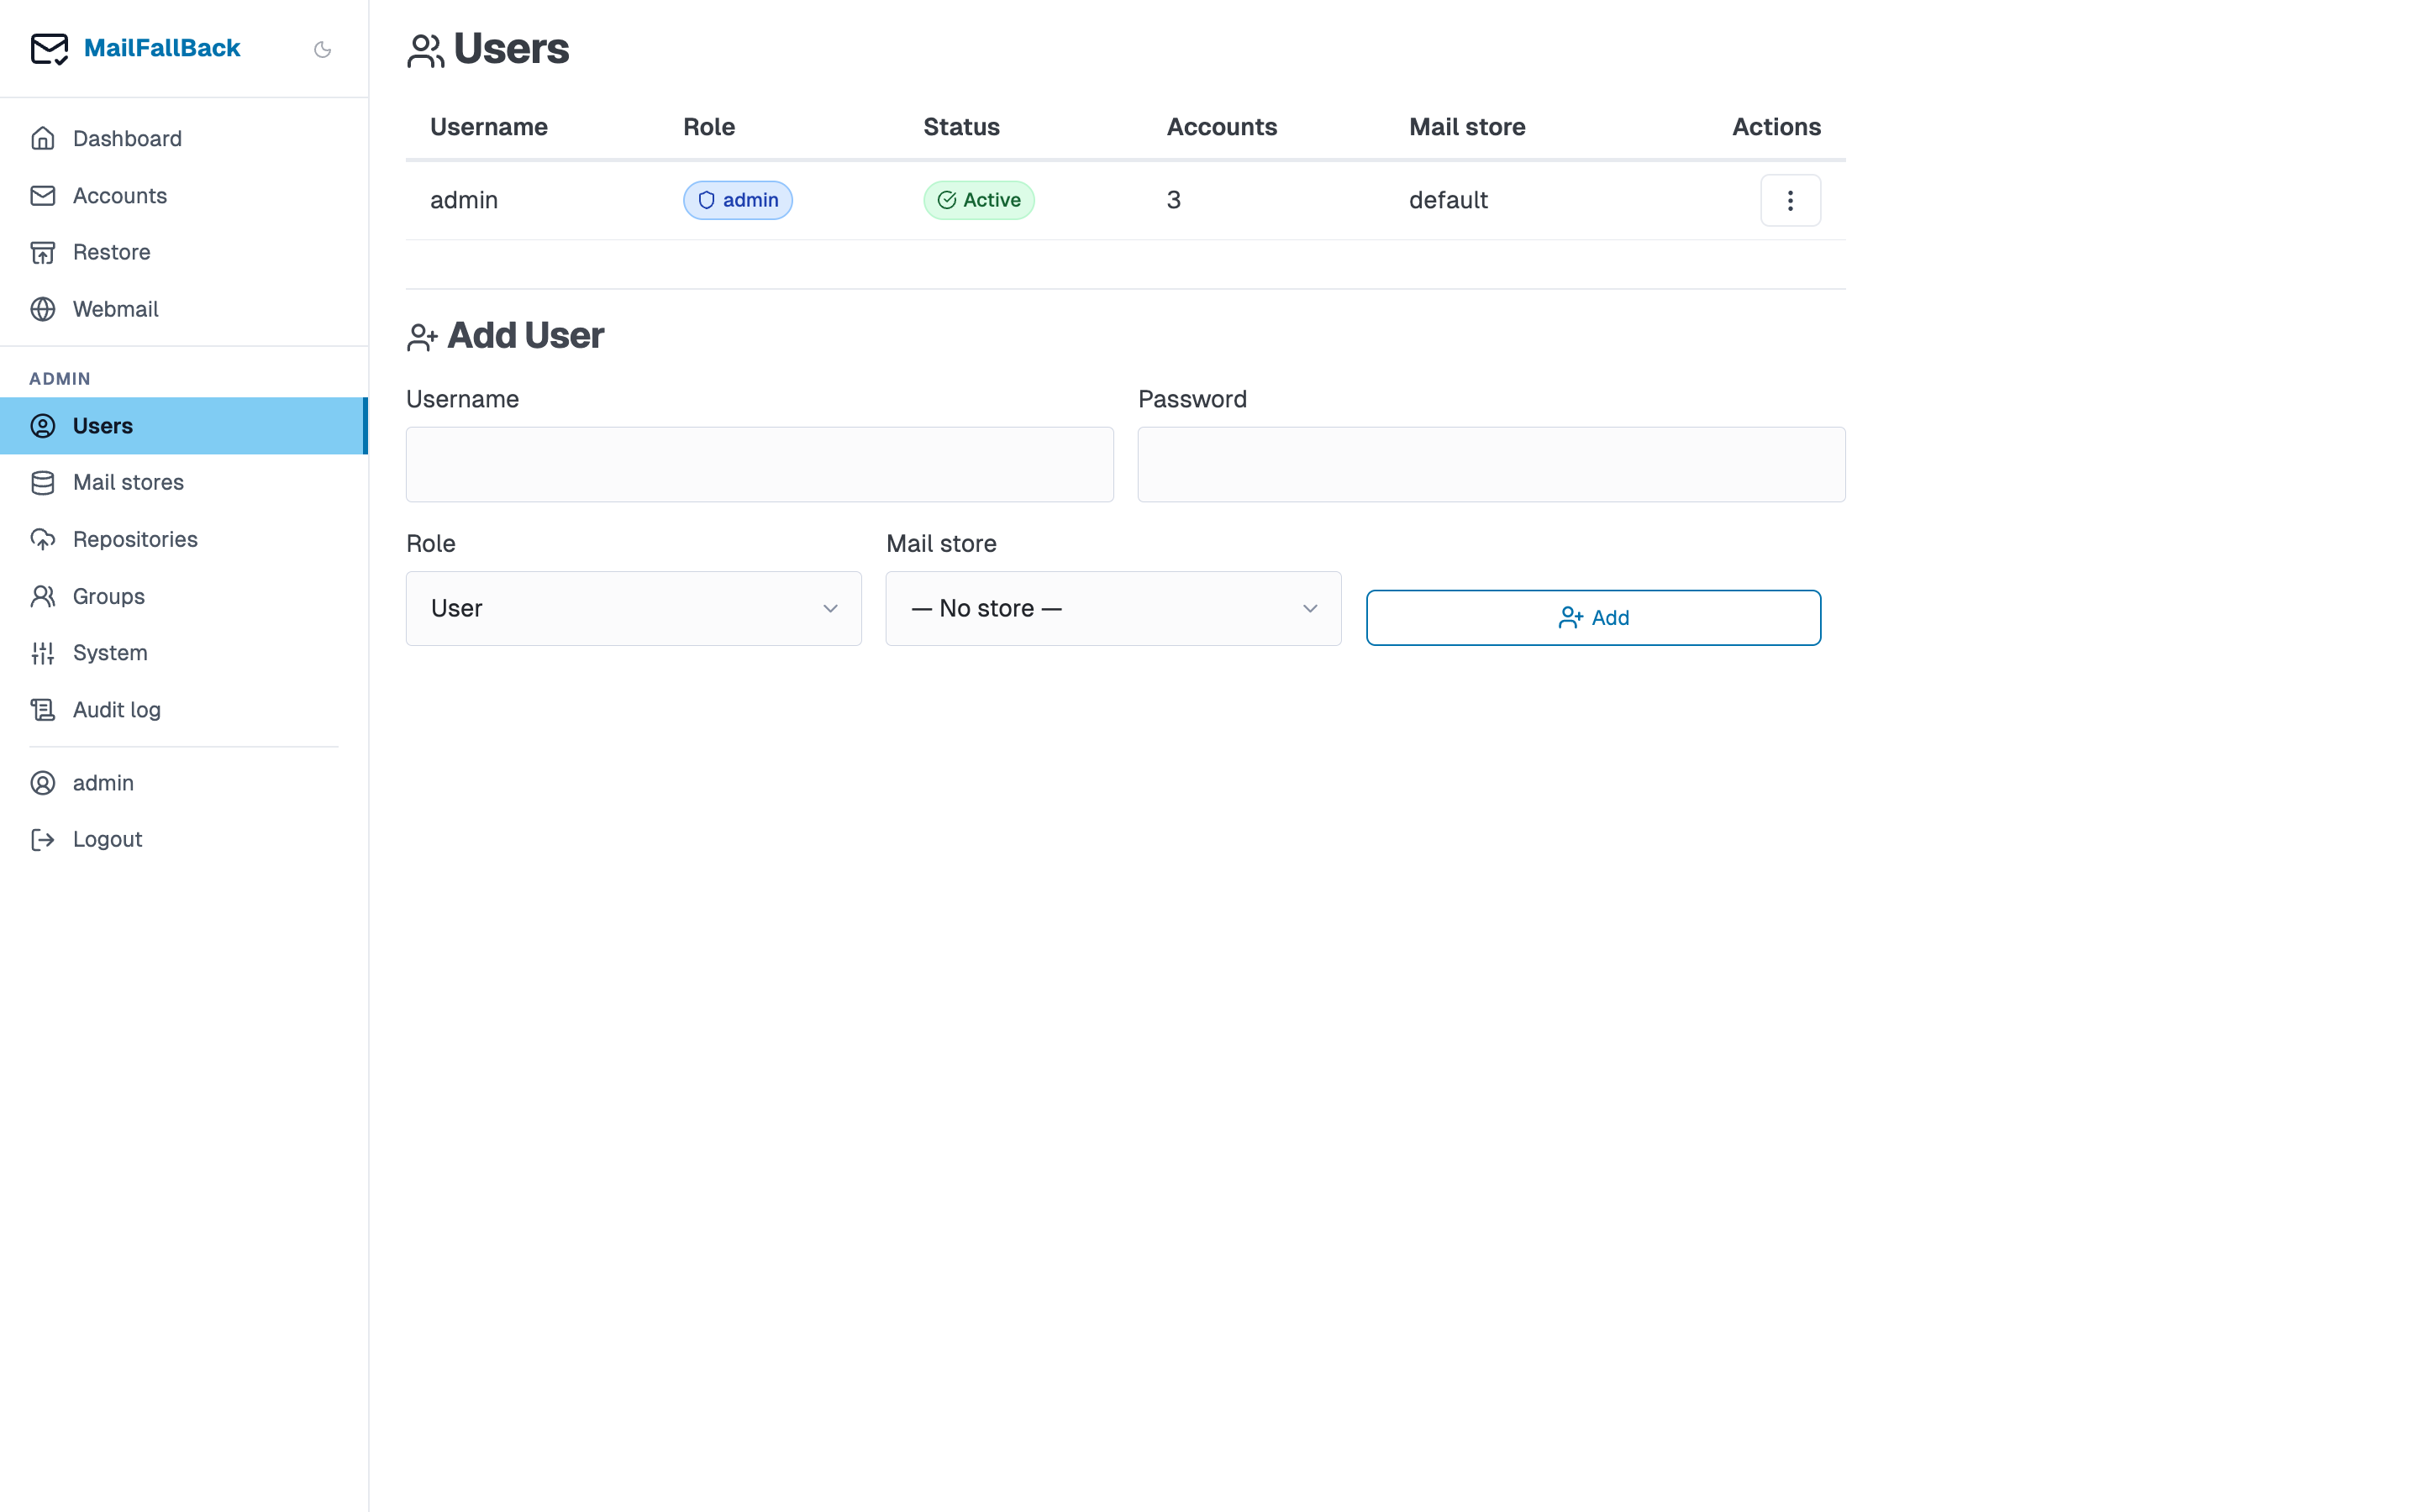Click the admin role badge
Screen dimensions: 2420x1512
pyautogui.click(x=738, y=200)
